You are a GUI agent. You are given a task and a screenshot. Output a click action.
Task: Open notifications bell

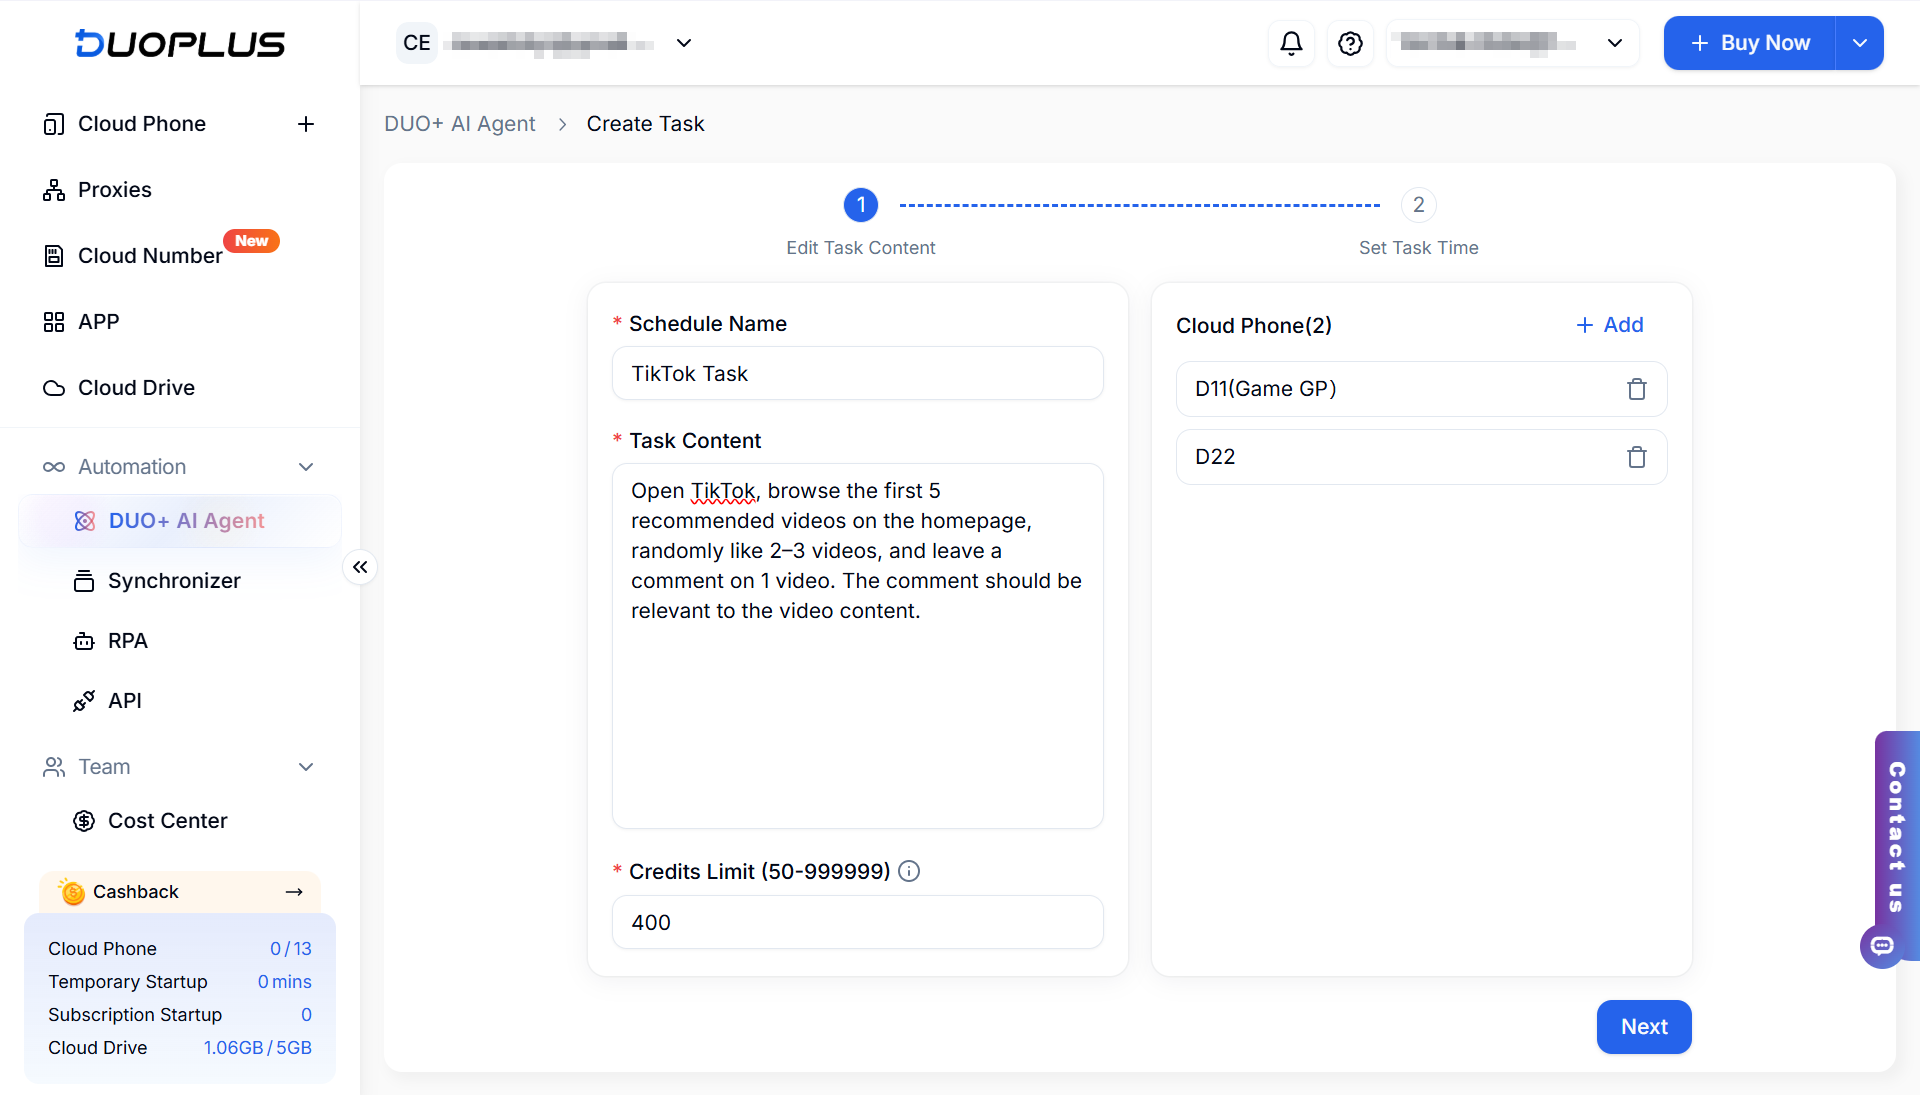(x=1292, y=43)
